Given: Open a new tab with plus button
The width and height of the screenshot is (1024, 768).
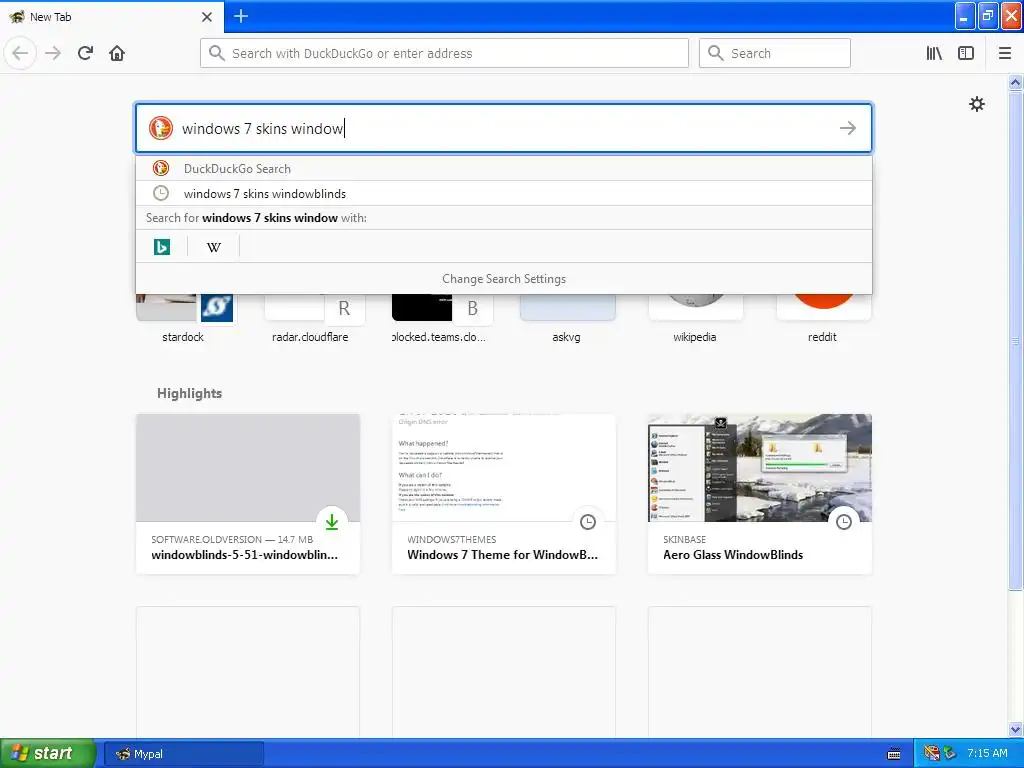Looking at the screenshot, I should (x=241, y=16).
